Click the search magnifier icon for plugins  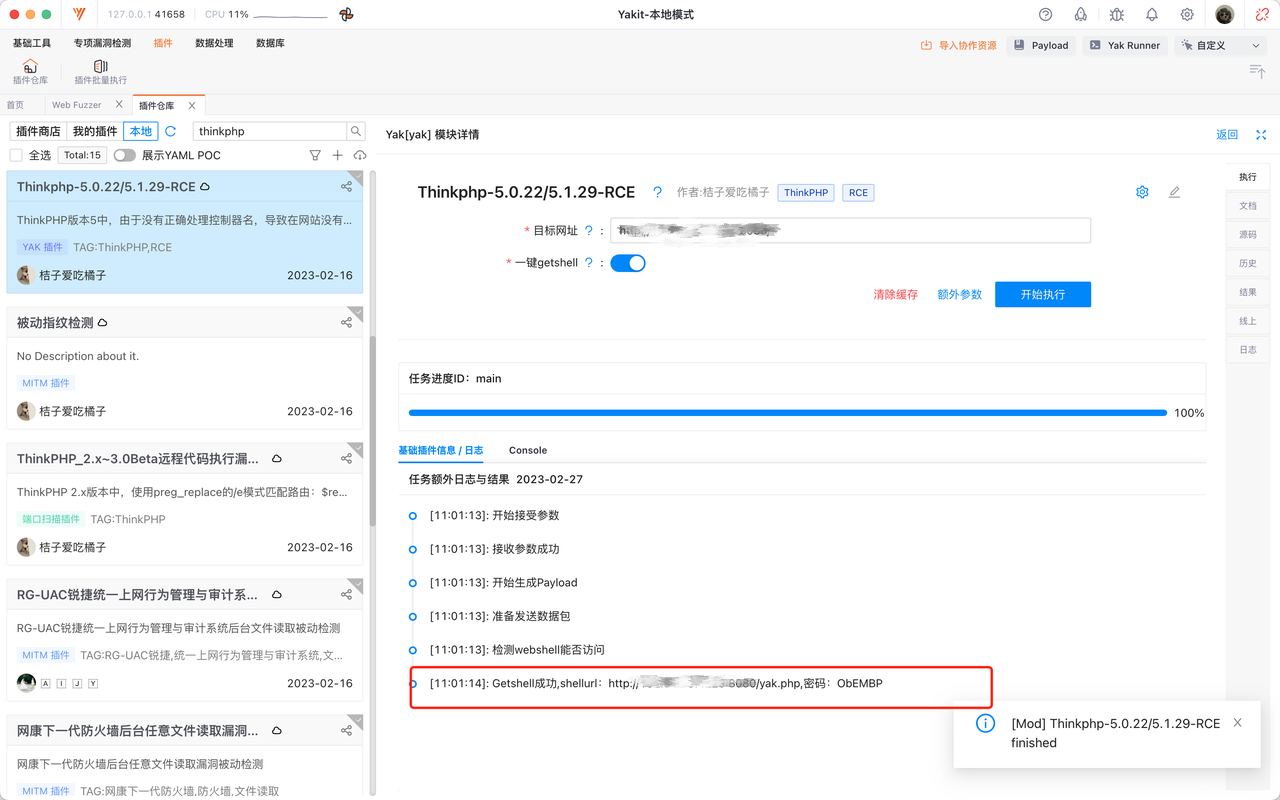point(356,131)
